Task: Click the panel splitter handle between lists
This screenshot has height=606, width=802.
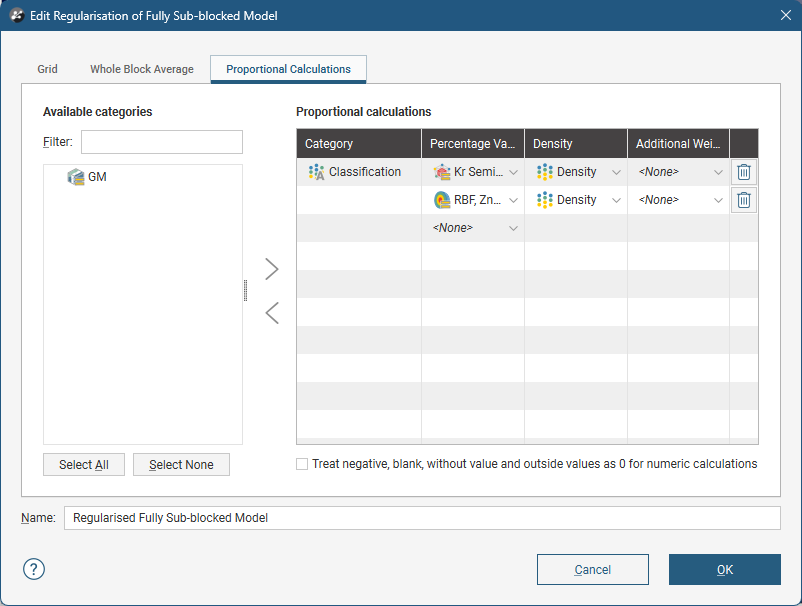Action: click(245, 290)
